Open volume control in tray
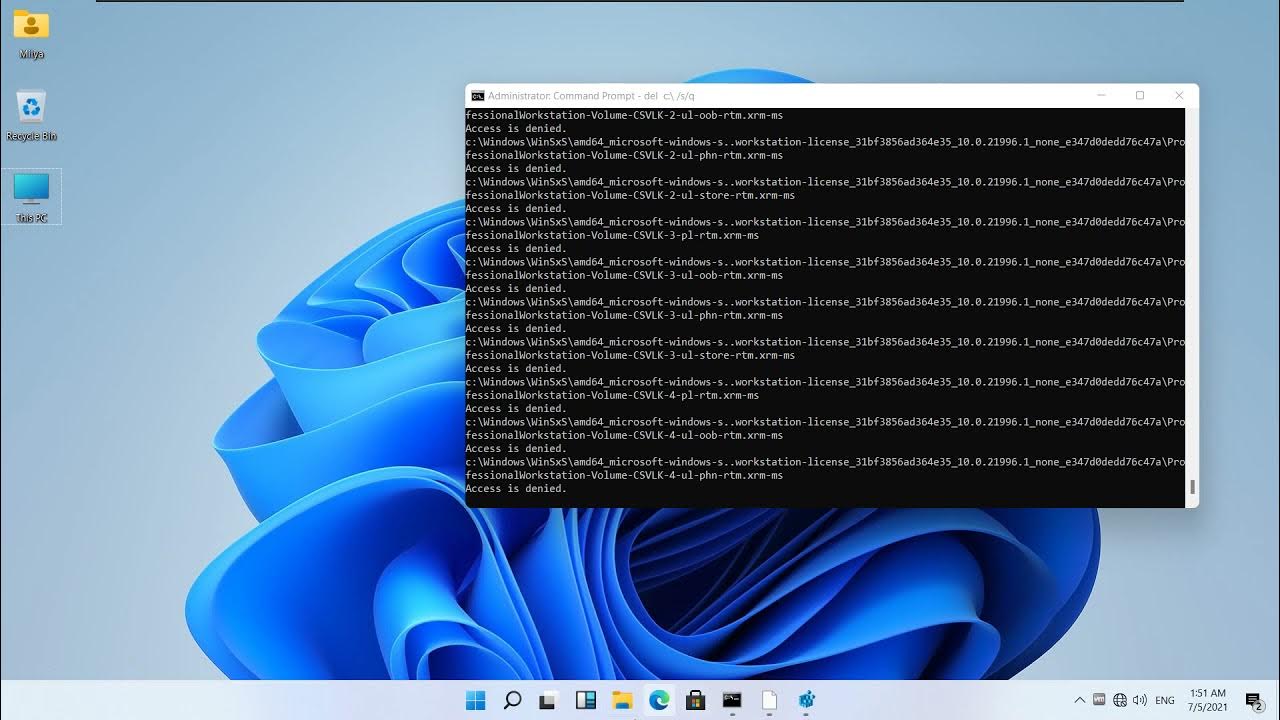Image resolution: width=1280 pixels, height=720 pixels. click(1140, 700)
